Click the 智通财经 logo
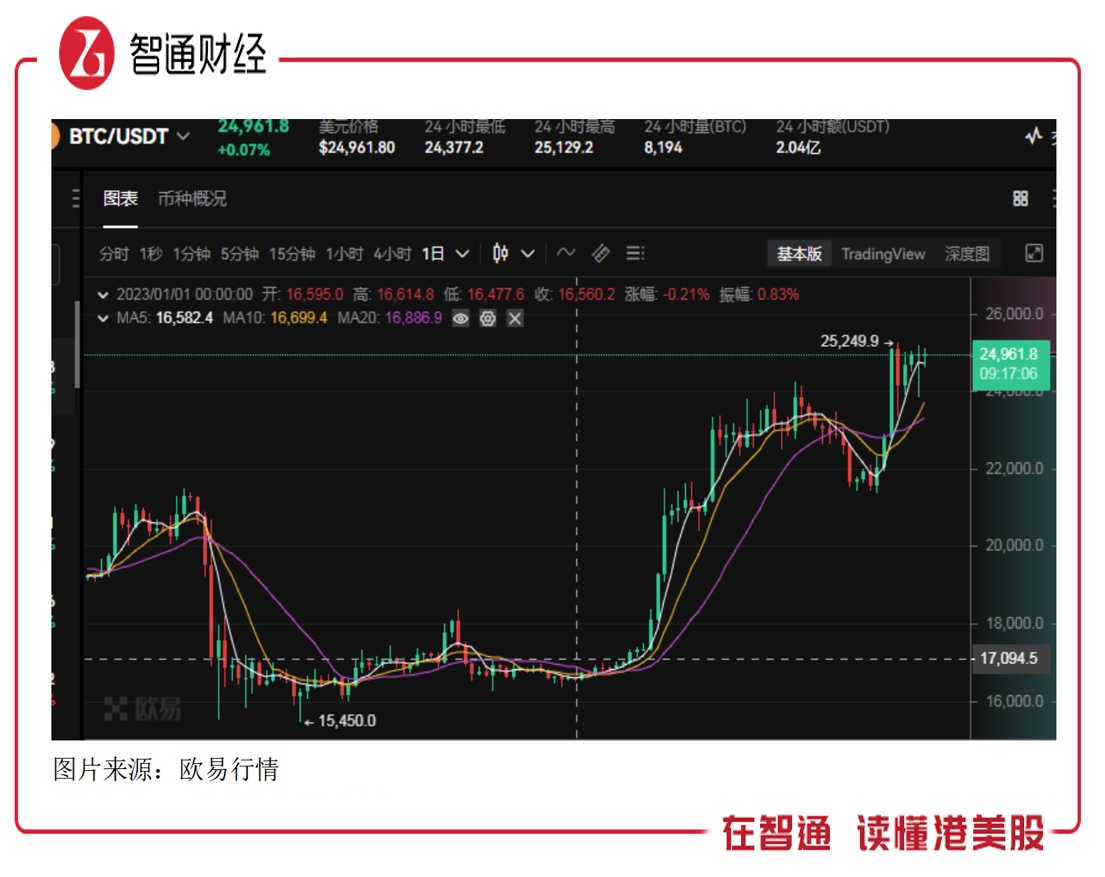Image resolution: width=1105 pixels, height=877 pixels. point(163,54)
